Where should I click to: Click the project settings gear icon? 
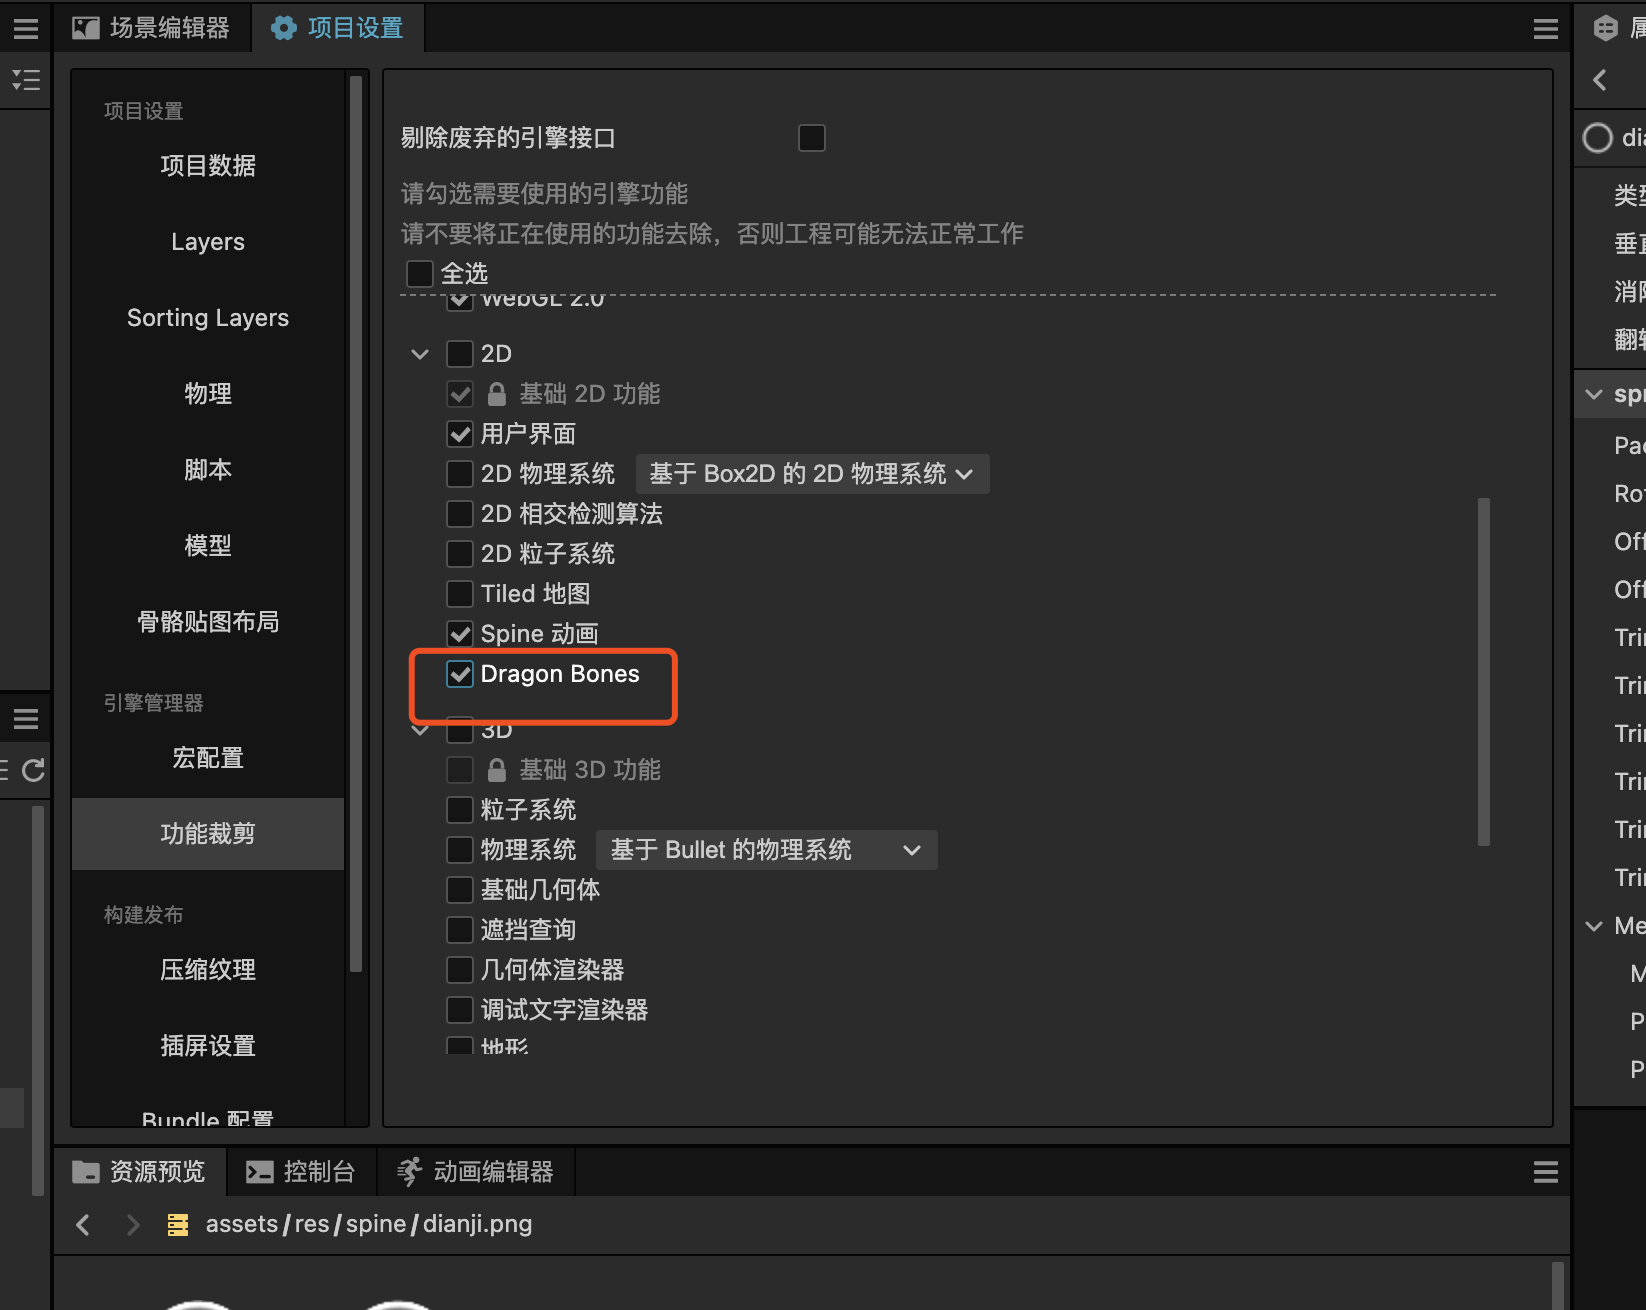tap(284, 28)
